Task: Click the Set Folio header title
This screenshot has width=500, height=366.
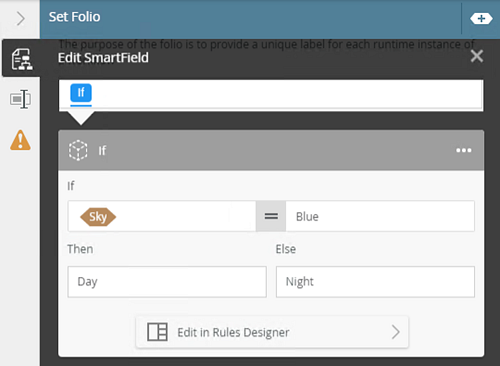Action: click(x=74, y=17)
